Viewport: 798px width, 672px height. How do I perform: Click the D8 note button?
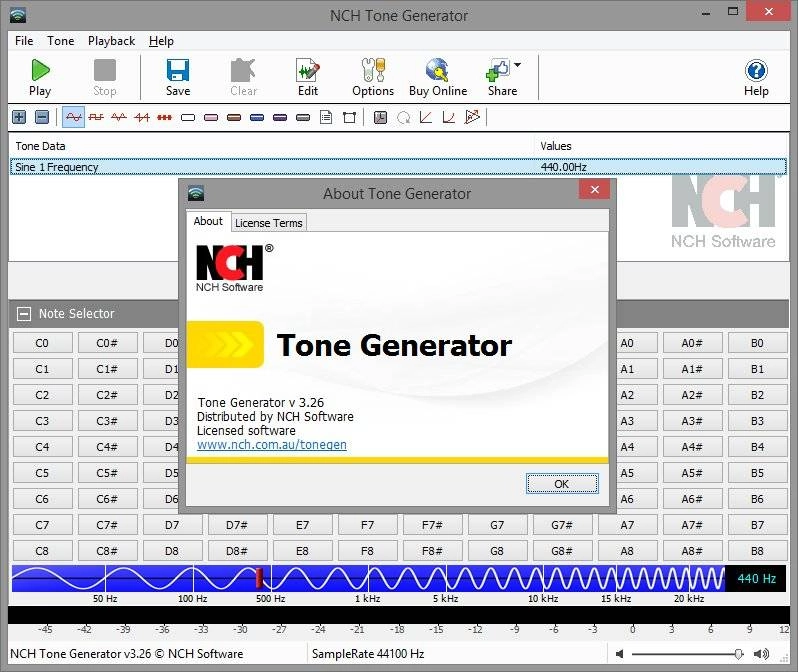click(172, 551)
